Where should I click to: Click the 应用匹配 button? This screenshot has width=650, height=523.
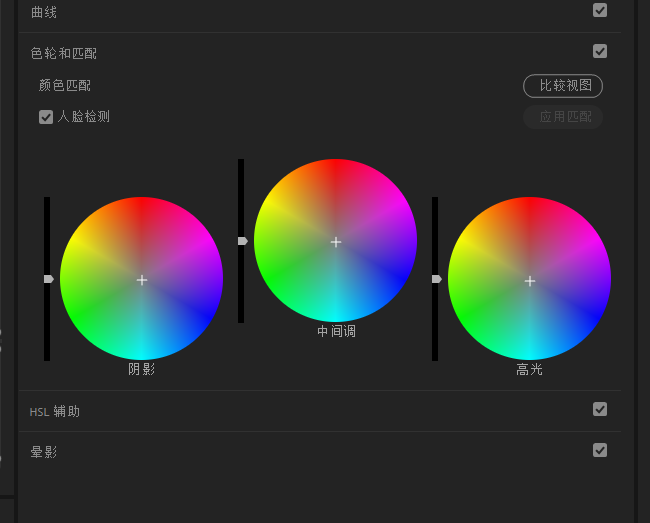click(564, 117)
